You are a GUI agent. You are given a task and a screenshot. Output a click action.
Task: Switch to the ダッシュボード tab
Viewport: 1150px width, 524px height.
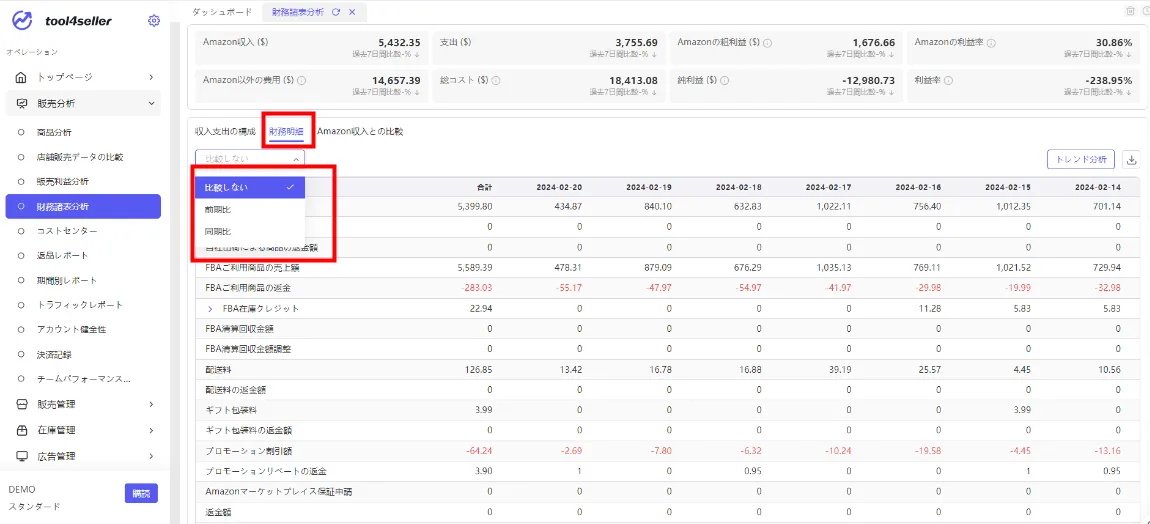(x=222, y=12)
